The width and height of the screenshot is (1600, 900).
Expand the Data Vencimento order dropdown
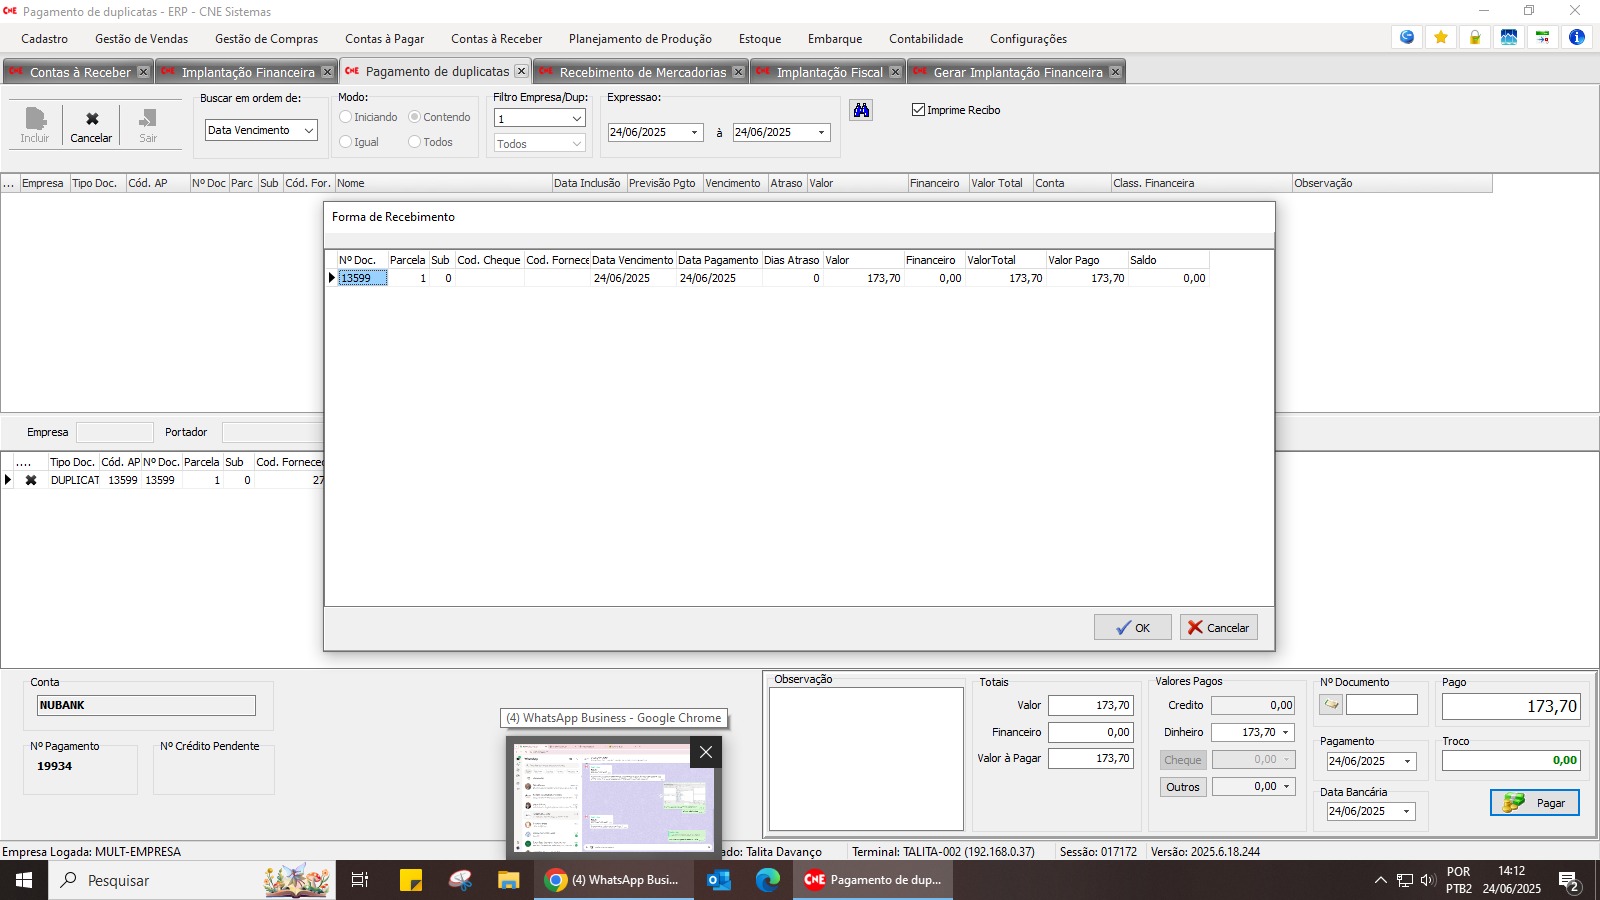tap(309, 130)
